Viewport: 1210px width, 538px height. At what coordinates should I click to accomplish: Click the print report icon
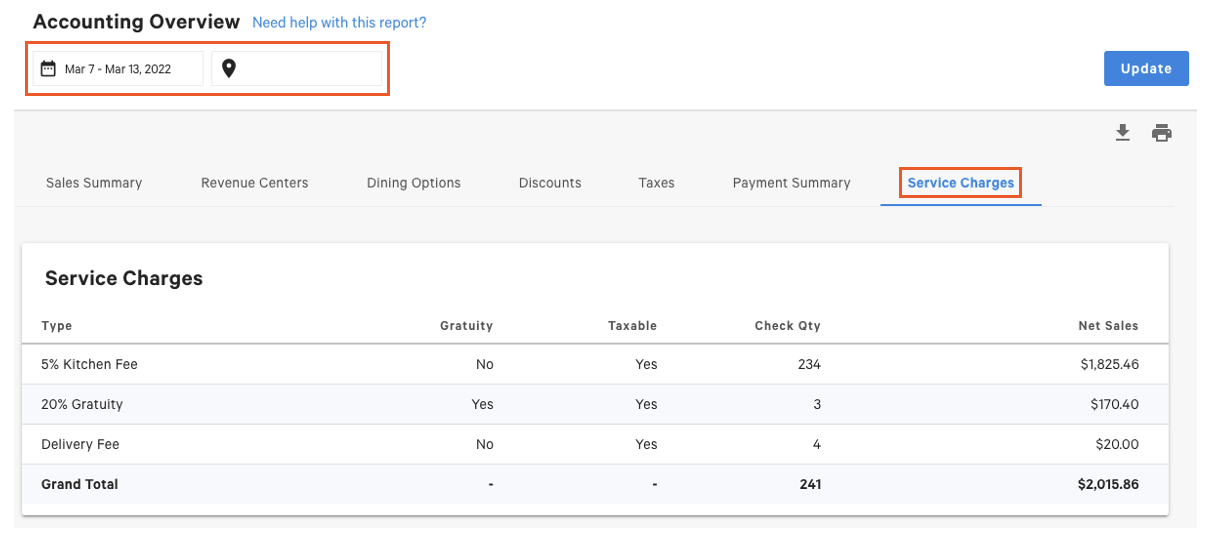tap(1161, 133)
